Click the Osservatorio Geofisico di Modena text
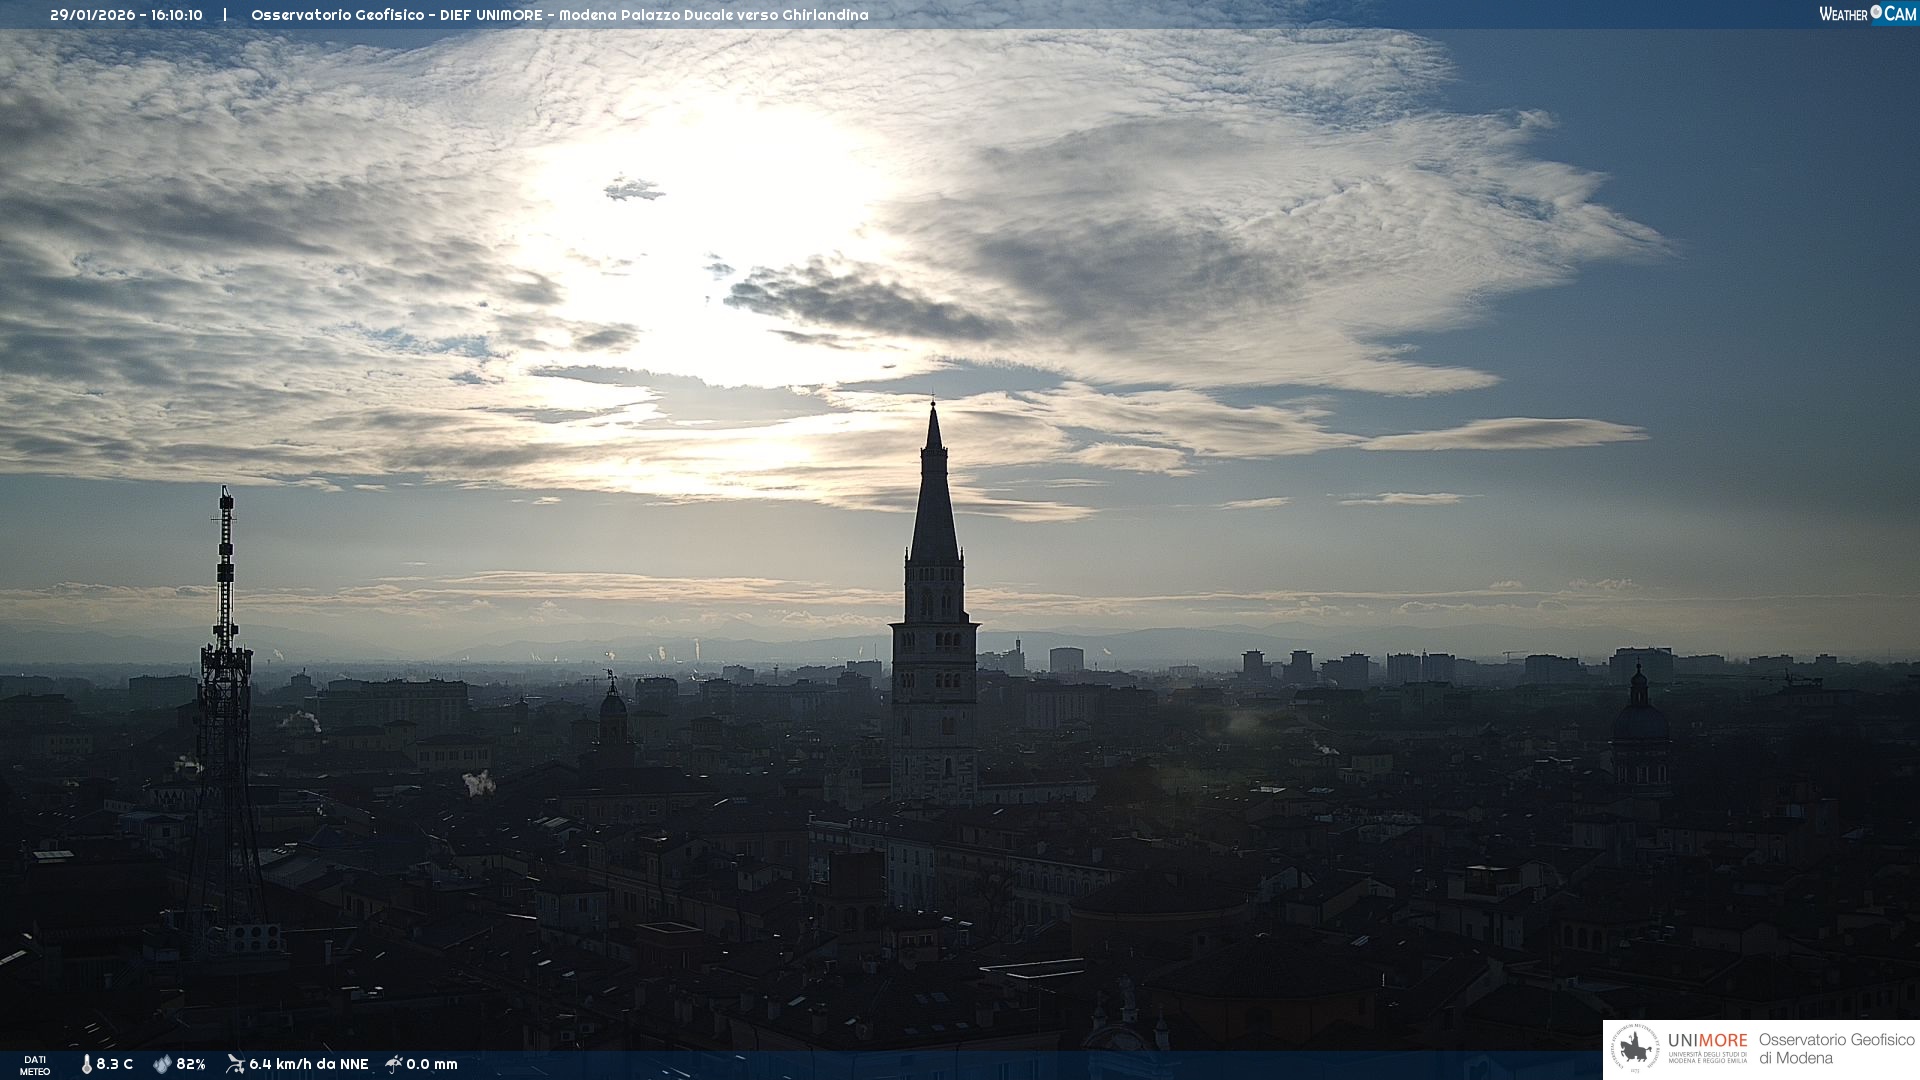Viewport: 1920px width, 1080px height. click(1836, 1049)
